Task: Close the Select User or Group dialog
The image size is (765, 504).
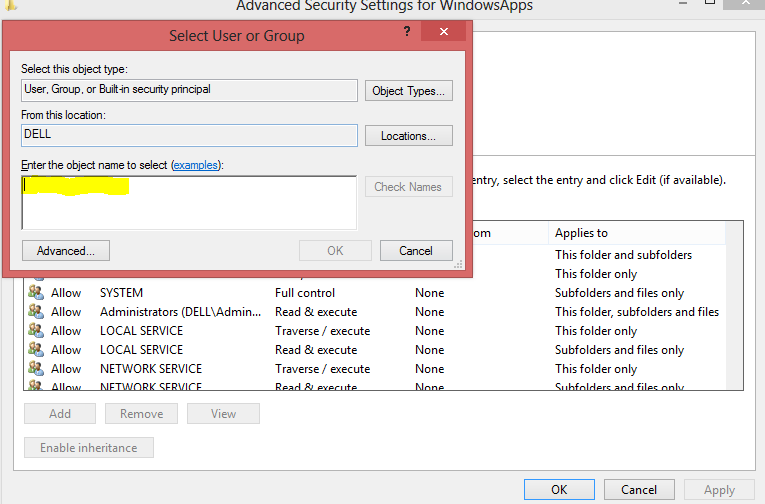Action: pyautogui.click(x=441, y=34)
